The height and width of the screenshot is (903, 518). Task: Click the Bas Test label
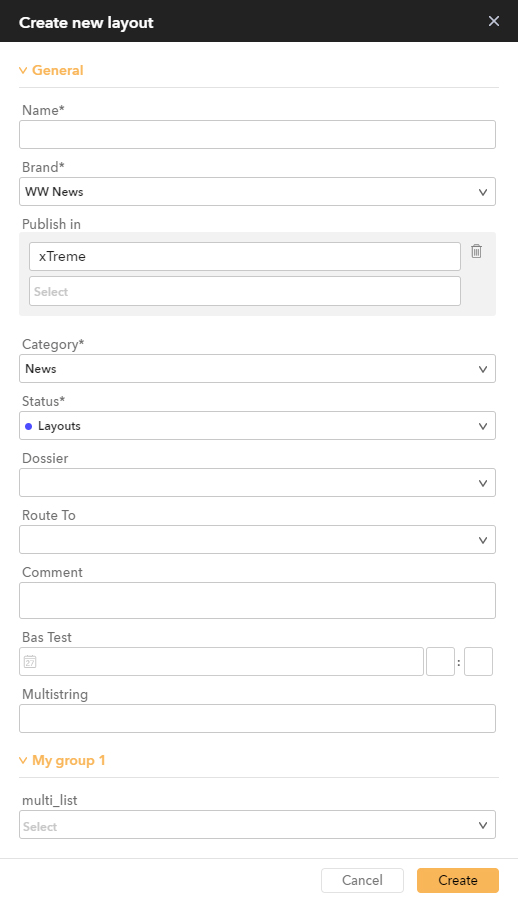47,637
